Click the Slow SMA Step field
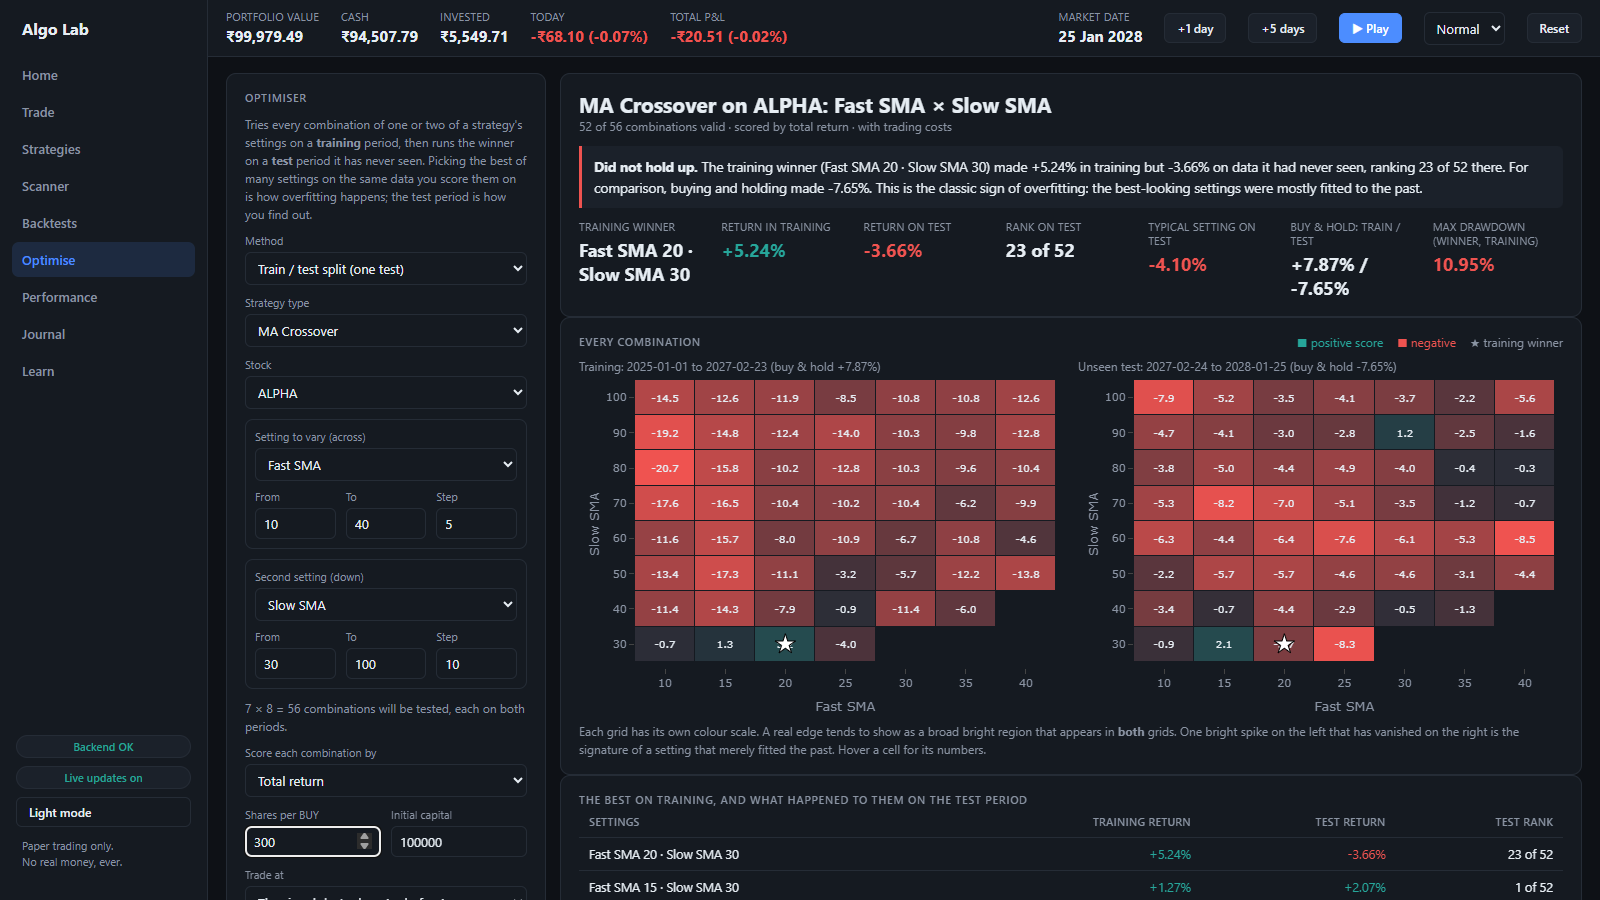This screenshot has width=1600, height=900. [476, 664]
